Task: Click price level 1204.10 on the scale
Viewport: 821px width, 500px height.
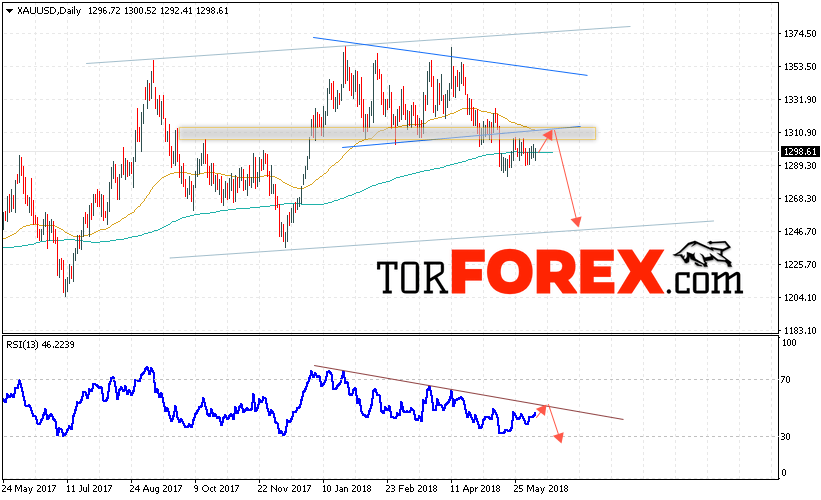Action: click(x=800, y=297)
